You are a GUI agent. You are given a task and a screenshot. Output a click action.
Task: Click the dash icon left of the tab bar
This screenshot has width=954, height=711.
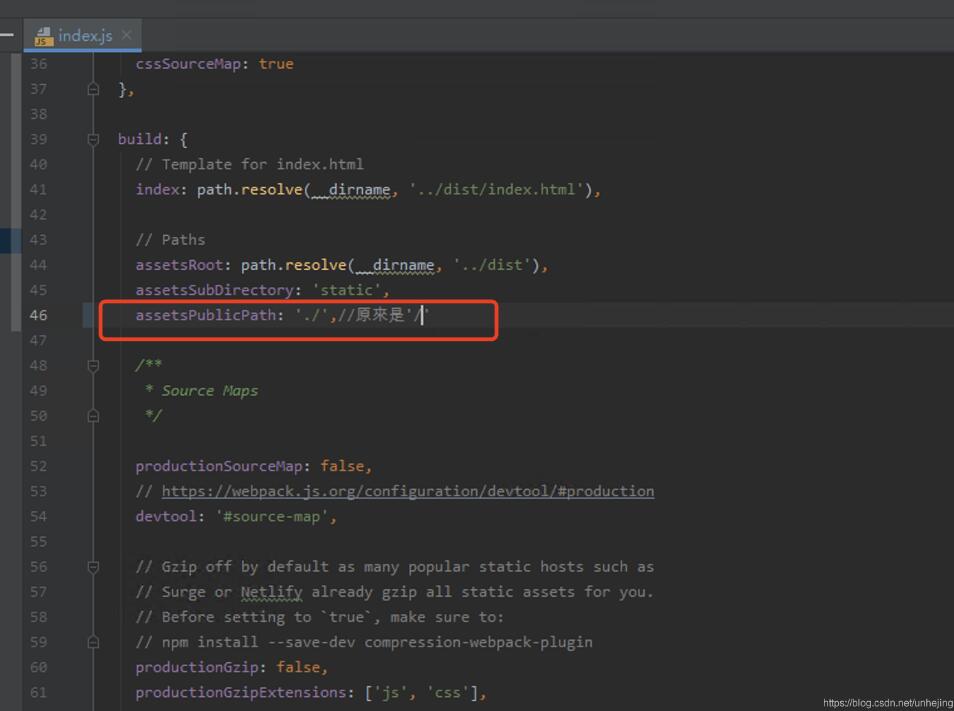click(x=8, y=33)
